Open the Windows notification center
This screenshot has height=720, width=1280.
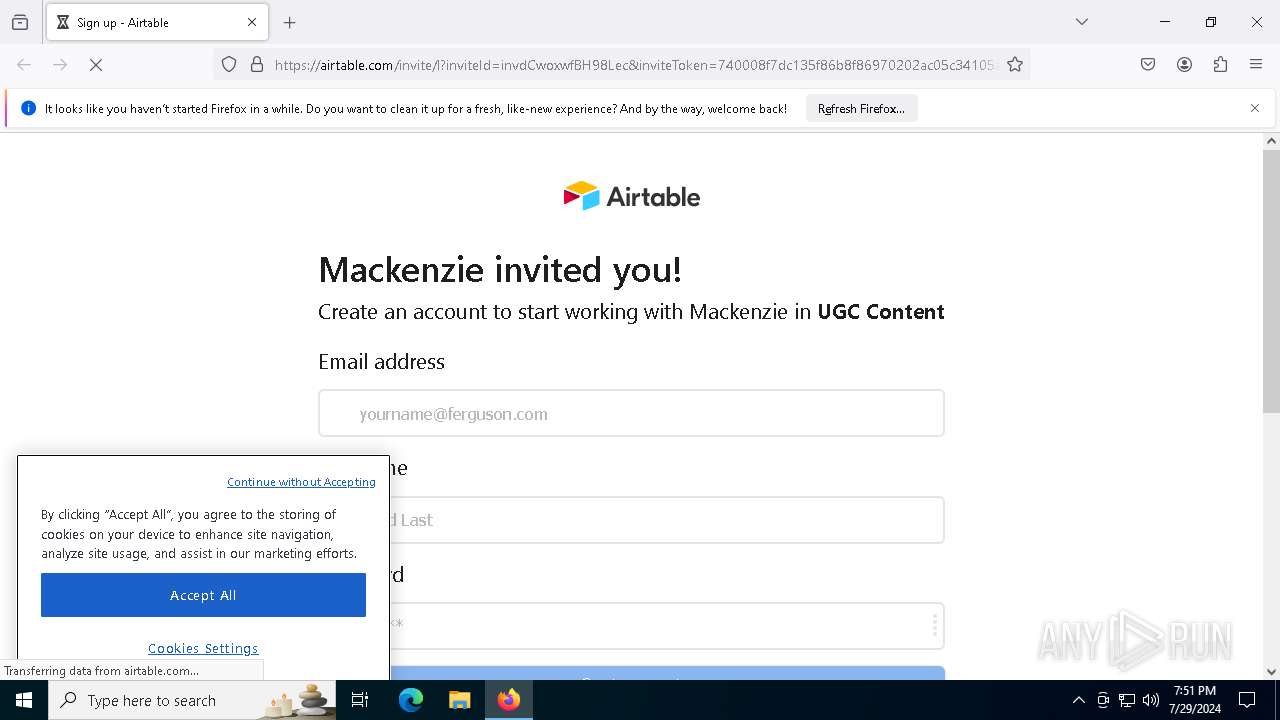coord(1247,700)
